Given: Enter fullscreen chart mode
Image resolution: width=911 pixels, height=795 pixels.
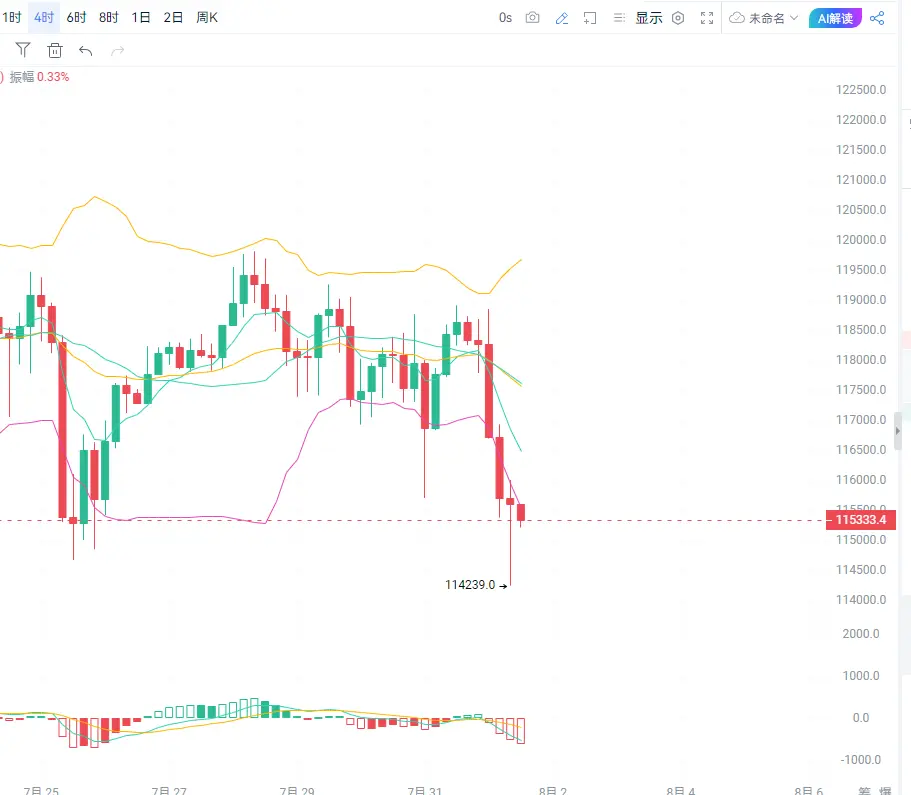Looking at the screenshot, I should tap(706, 18).
